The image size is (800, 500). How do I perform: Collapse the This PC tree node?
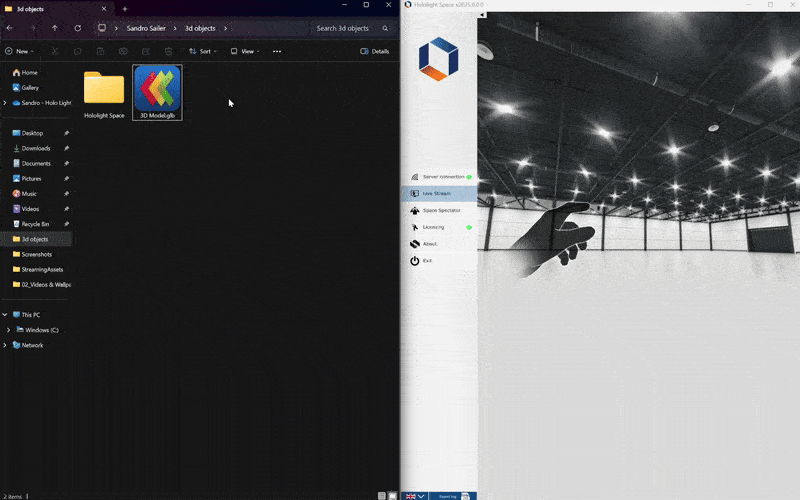(x=5, y=315)
